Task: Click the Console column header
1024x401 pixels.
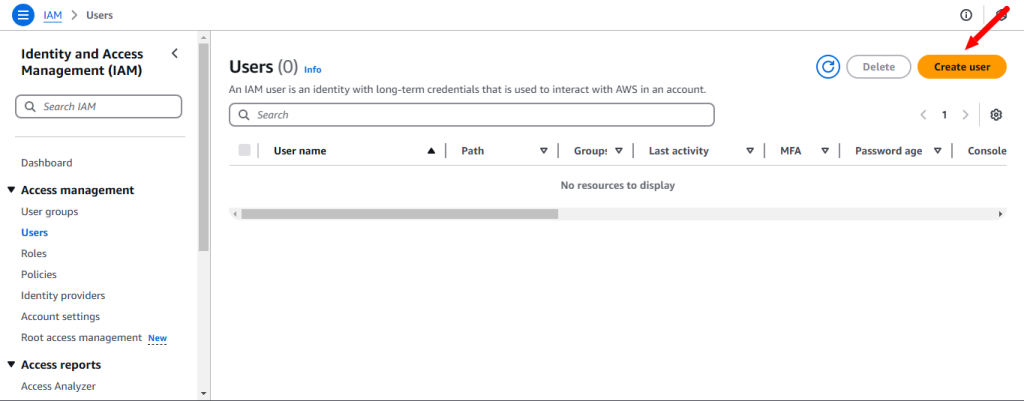Action: coord(987,151)
